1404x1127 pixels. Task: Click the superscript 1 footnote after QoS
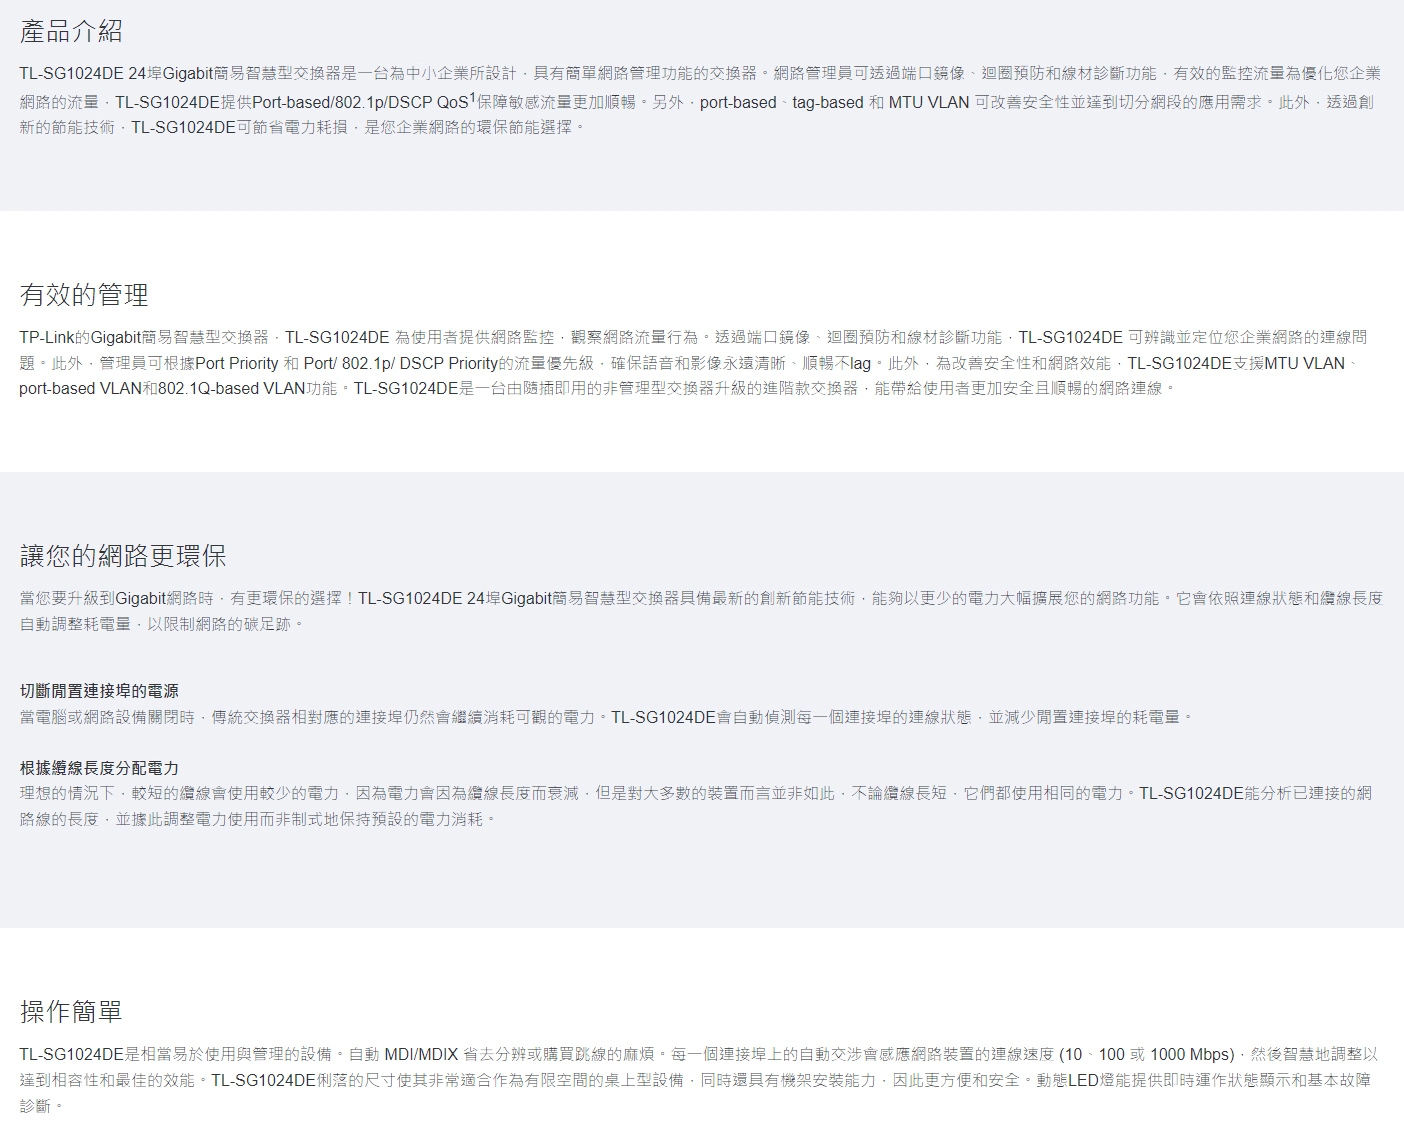472,98
